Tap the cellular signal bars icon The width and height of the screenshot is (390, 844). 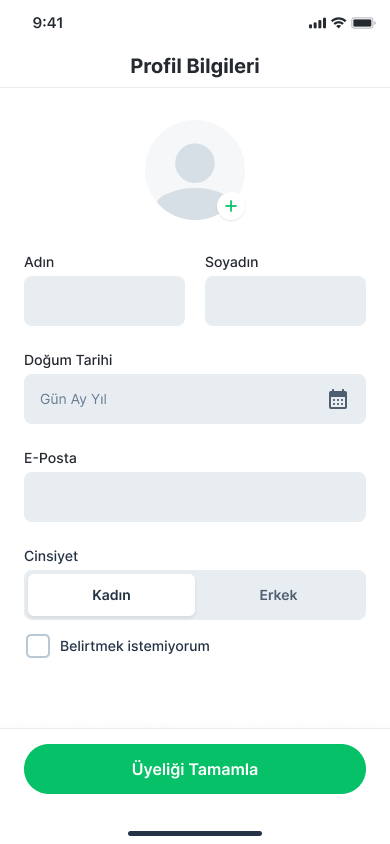click(x=317, y=23)
